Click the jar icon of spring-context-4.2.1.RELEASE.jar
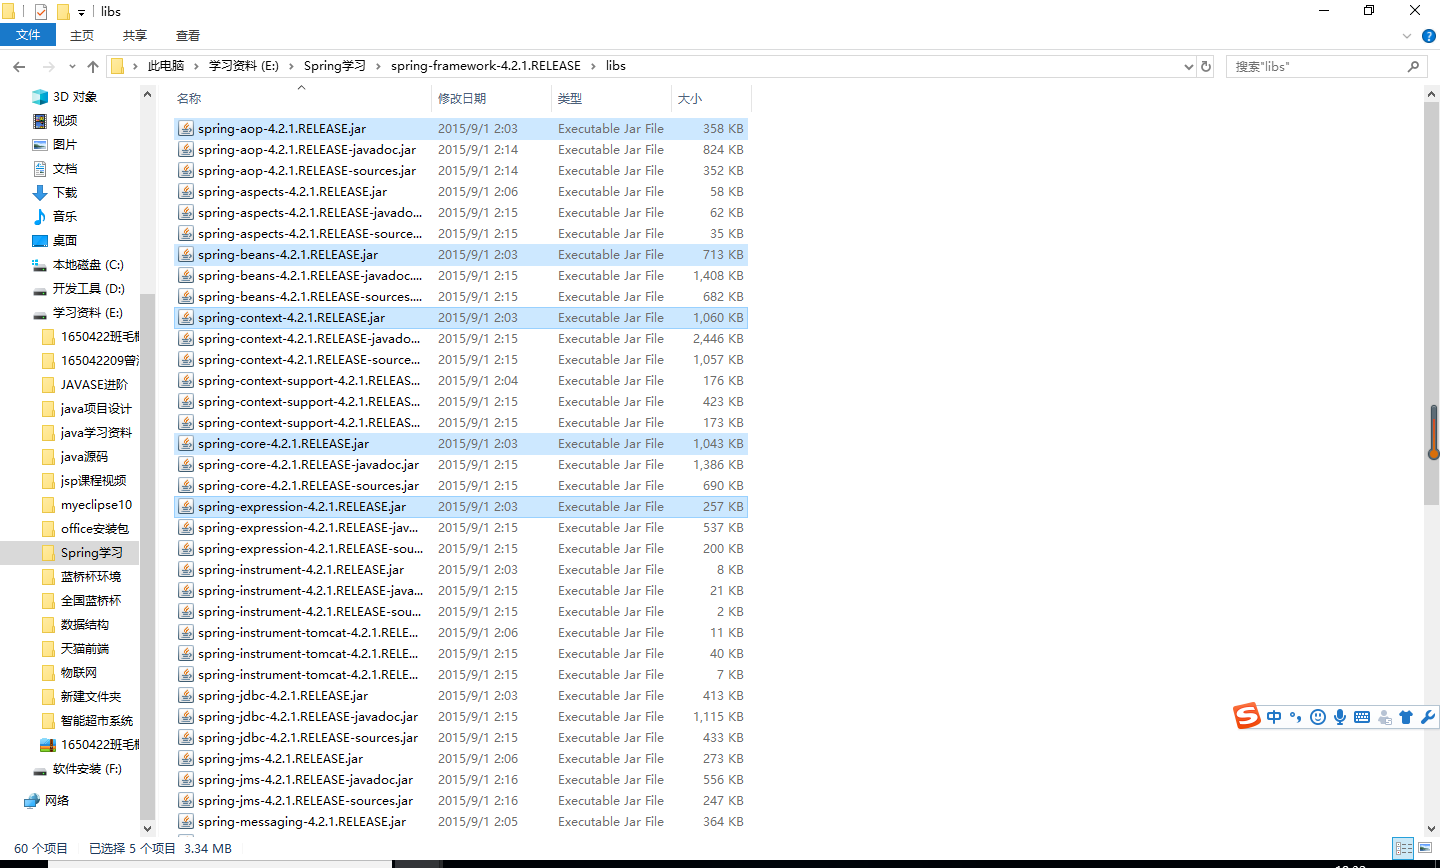Screen dimensions: 1440x868 pos(186,317)
